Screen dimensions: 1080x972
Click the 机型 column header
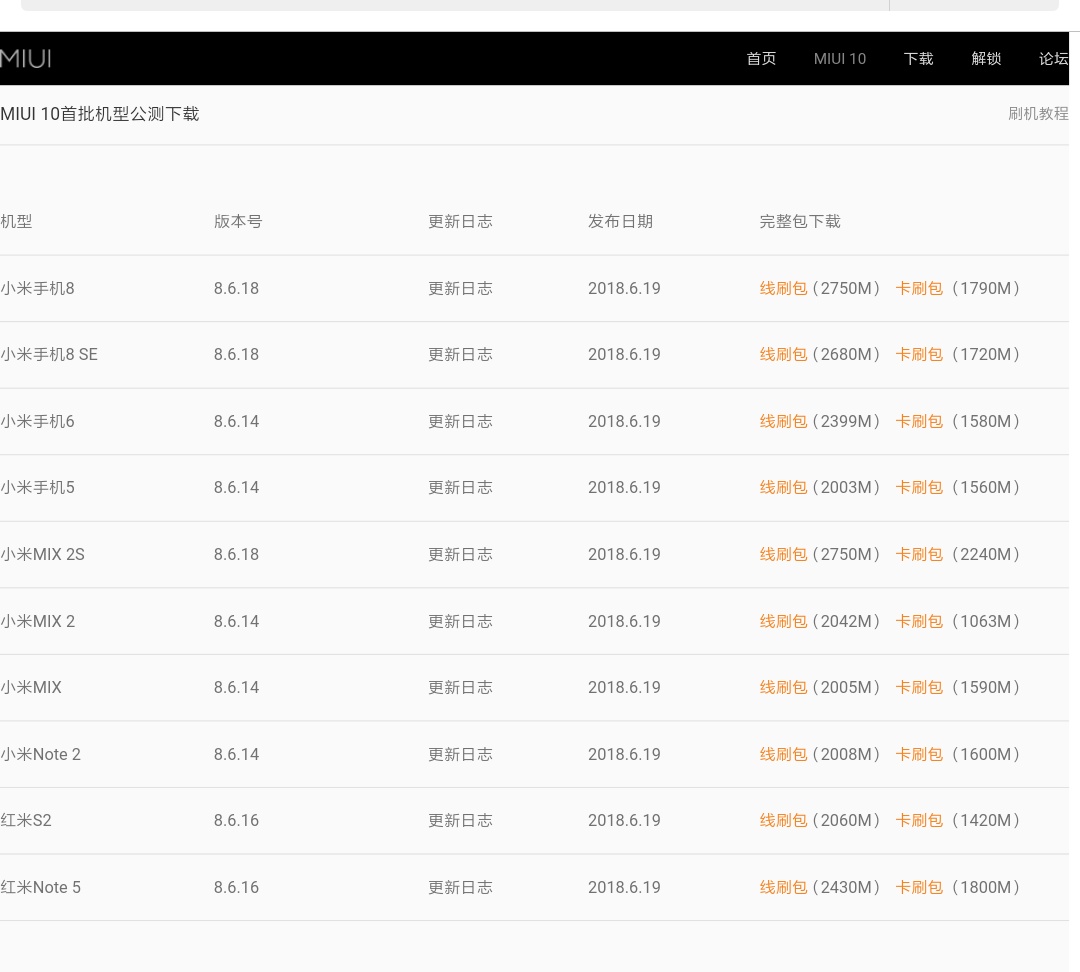pyautogui.click(x=17, y=221)
